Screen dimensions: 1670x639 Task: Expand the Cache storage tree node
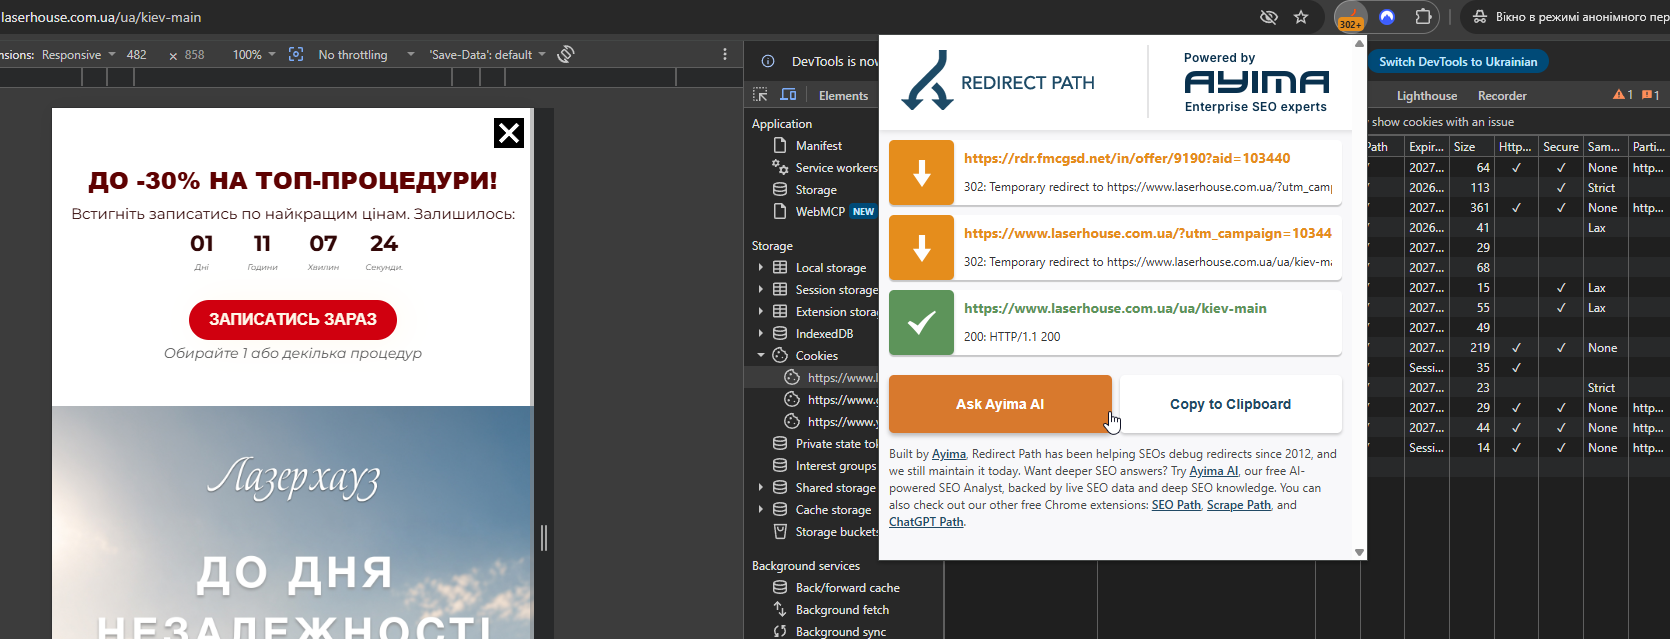click(761, 510)
